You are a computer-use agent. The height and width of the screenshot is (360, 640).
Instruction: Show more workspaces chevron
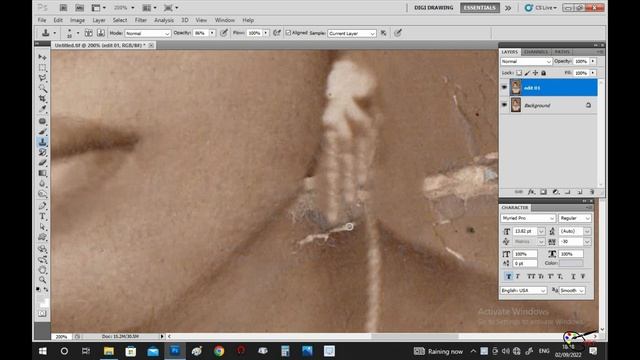coord(508,8)
